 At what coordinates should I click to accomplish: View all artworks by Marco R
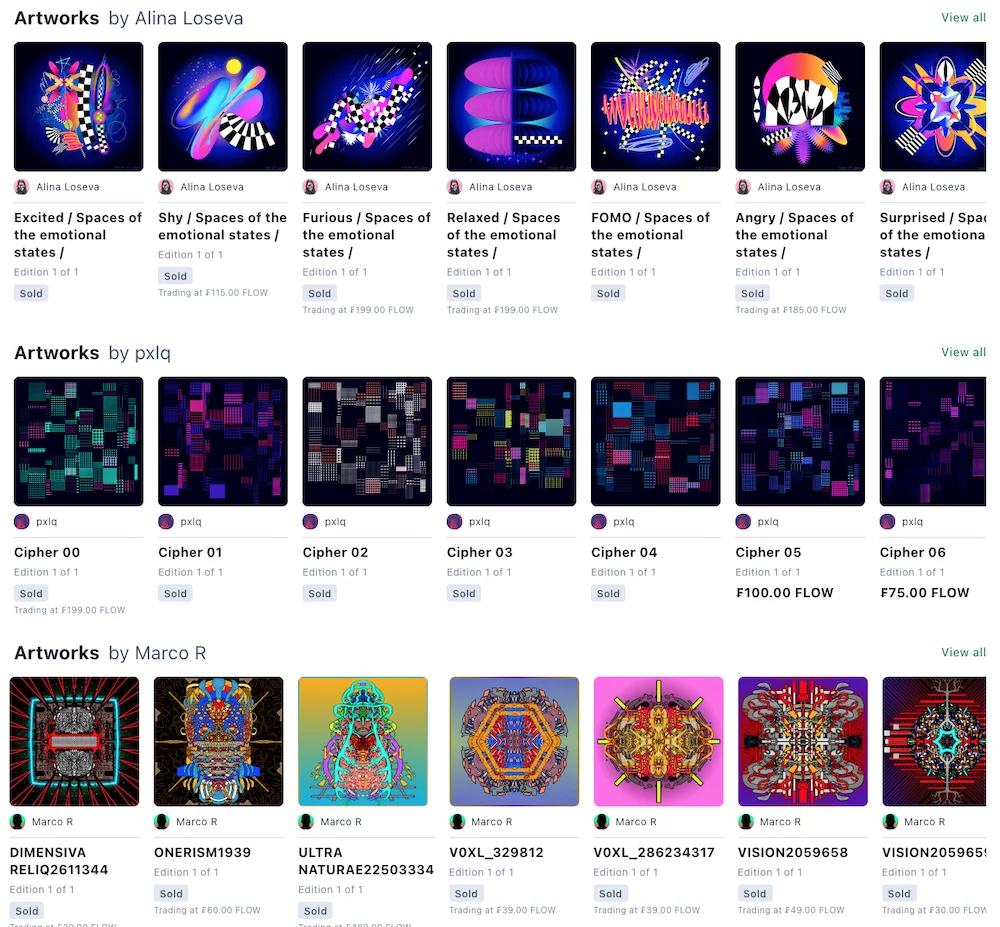(x=963, y=653)
